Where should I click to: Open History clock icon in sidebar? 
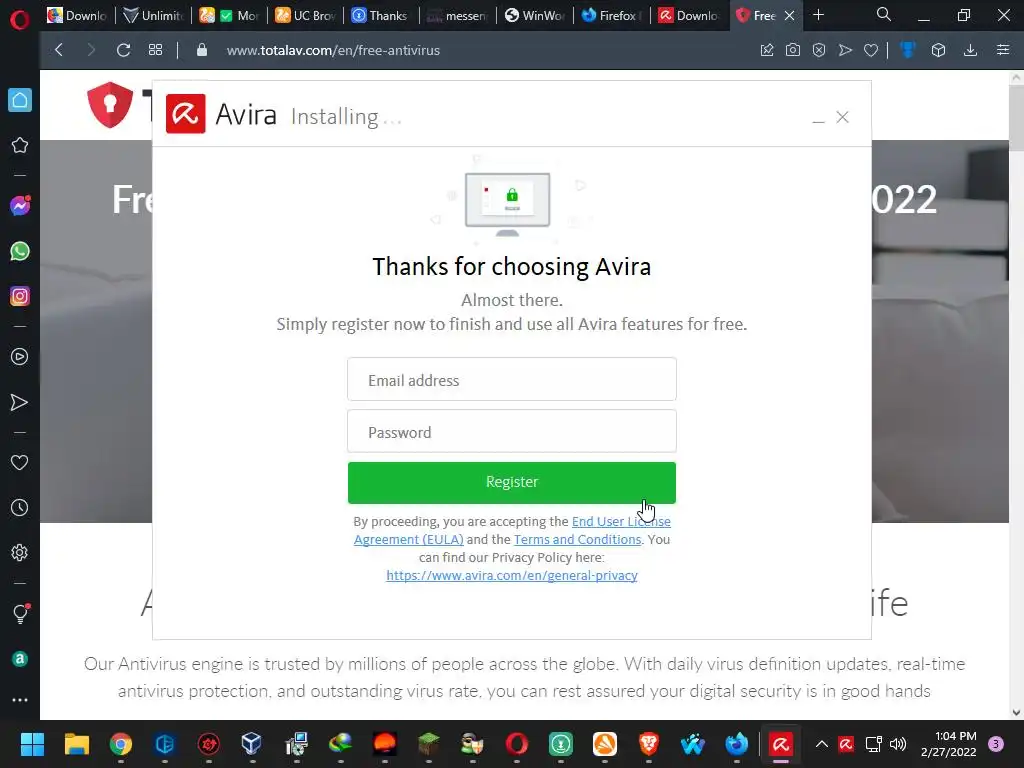tap(20, 507)
